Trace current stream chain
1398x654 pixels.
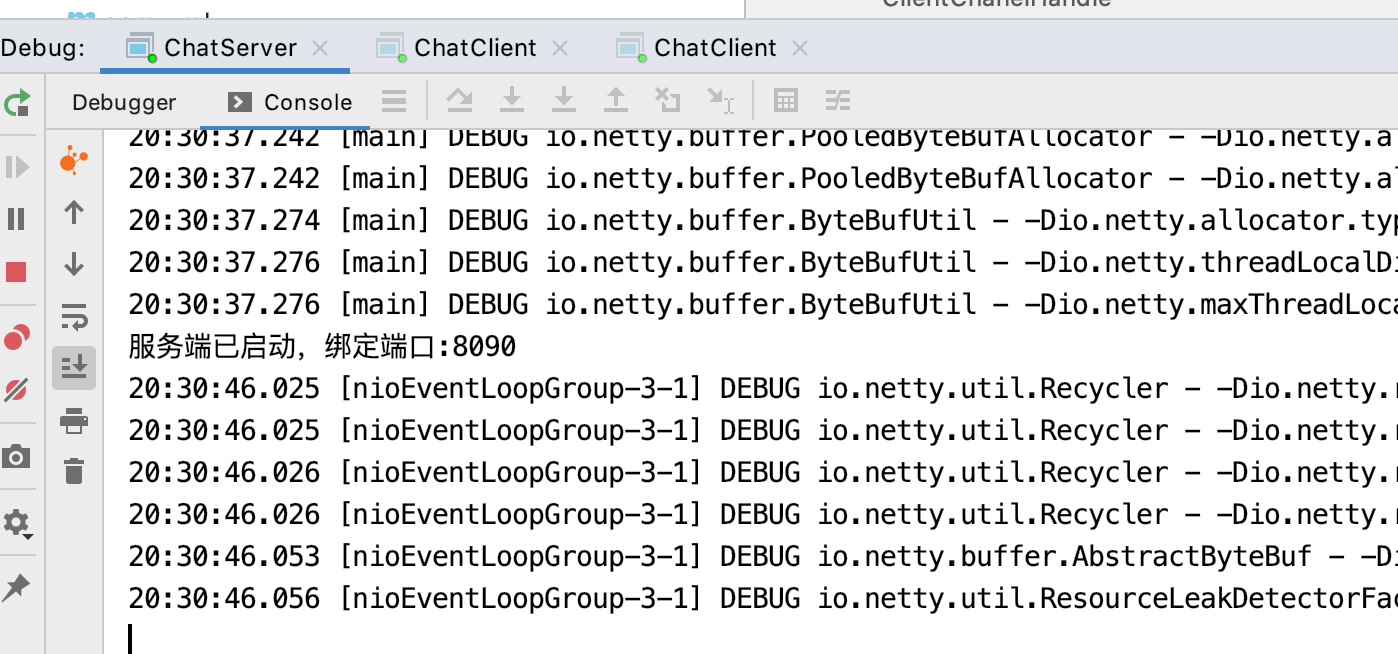[x=838, y=100]
